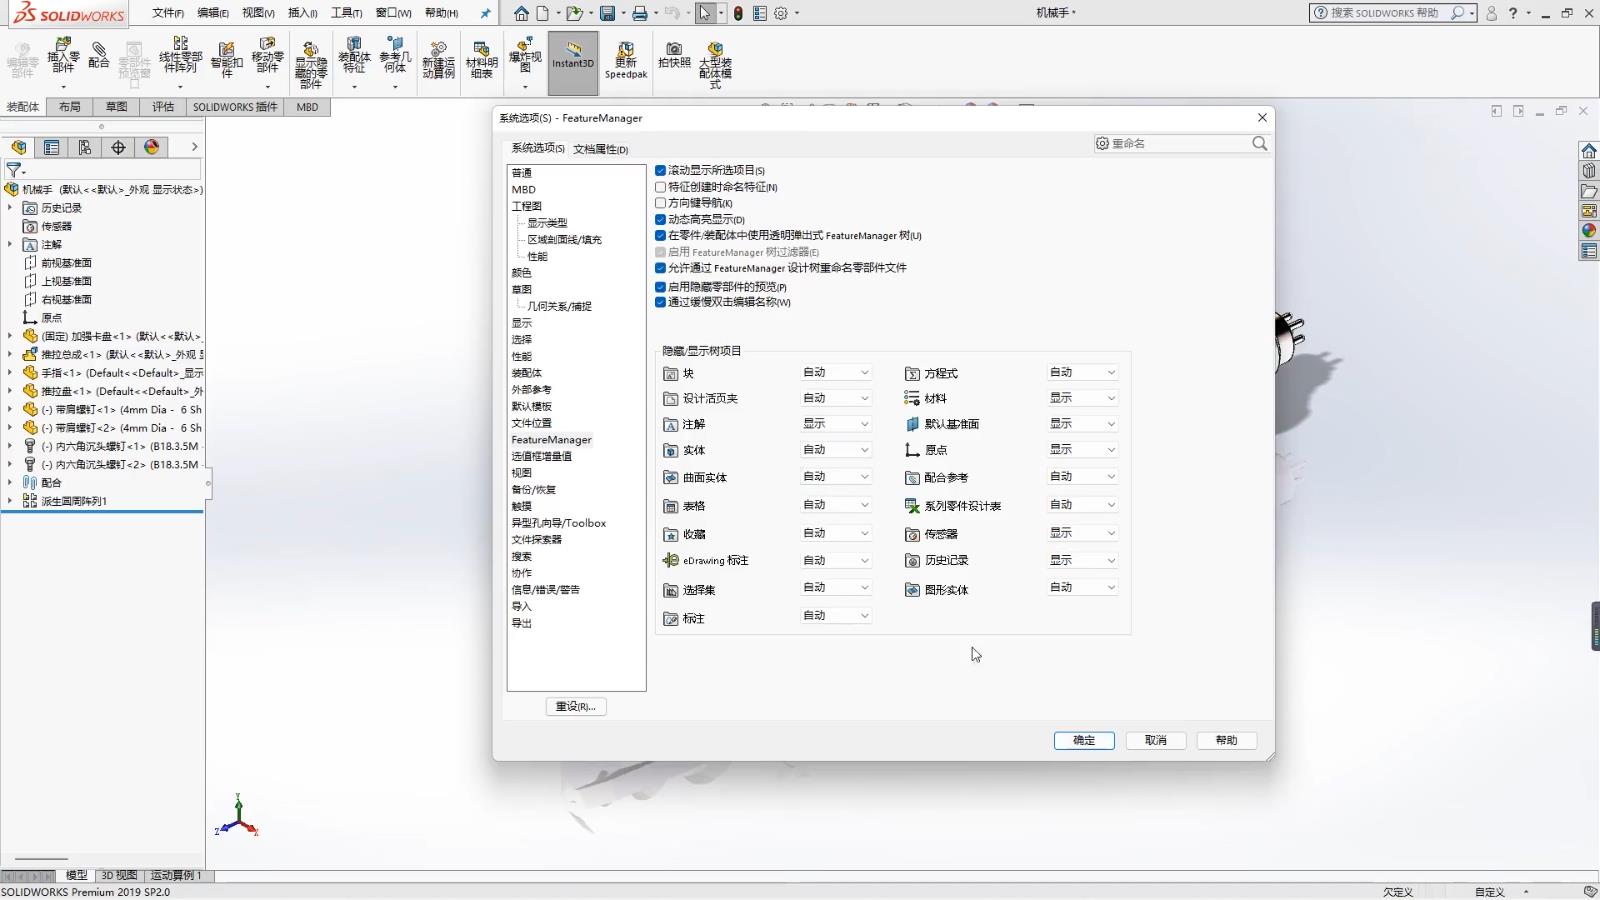Click the 更新 Speedpak icon
This screenshot has height=900, width=1600.
coord(626,61)
